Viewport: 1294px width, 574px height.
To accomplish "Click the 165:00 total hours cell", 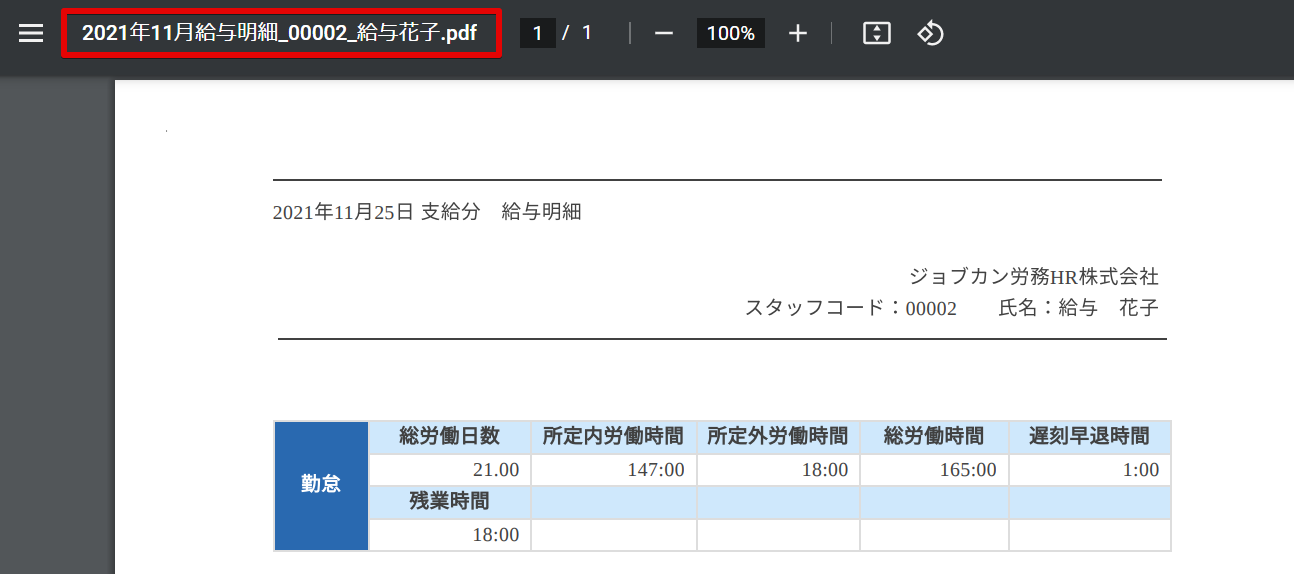I will pyautogui.click(x=934, y=470).
